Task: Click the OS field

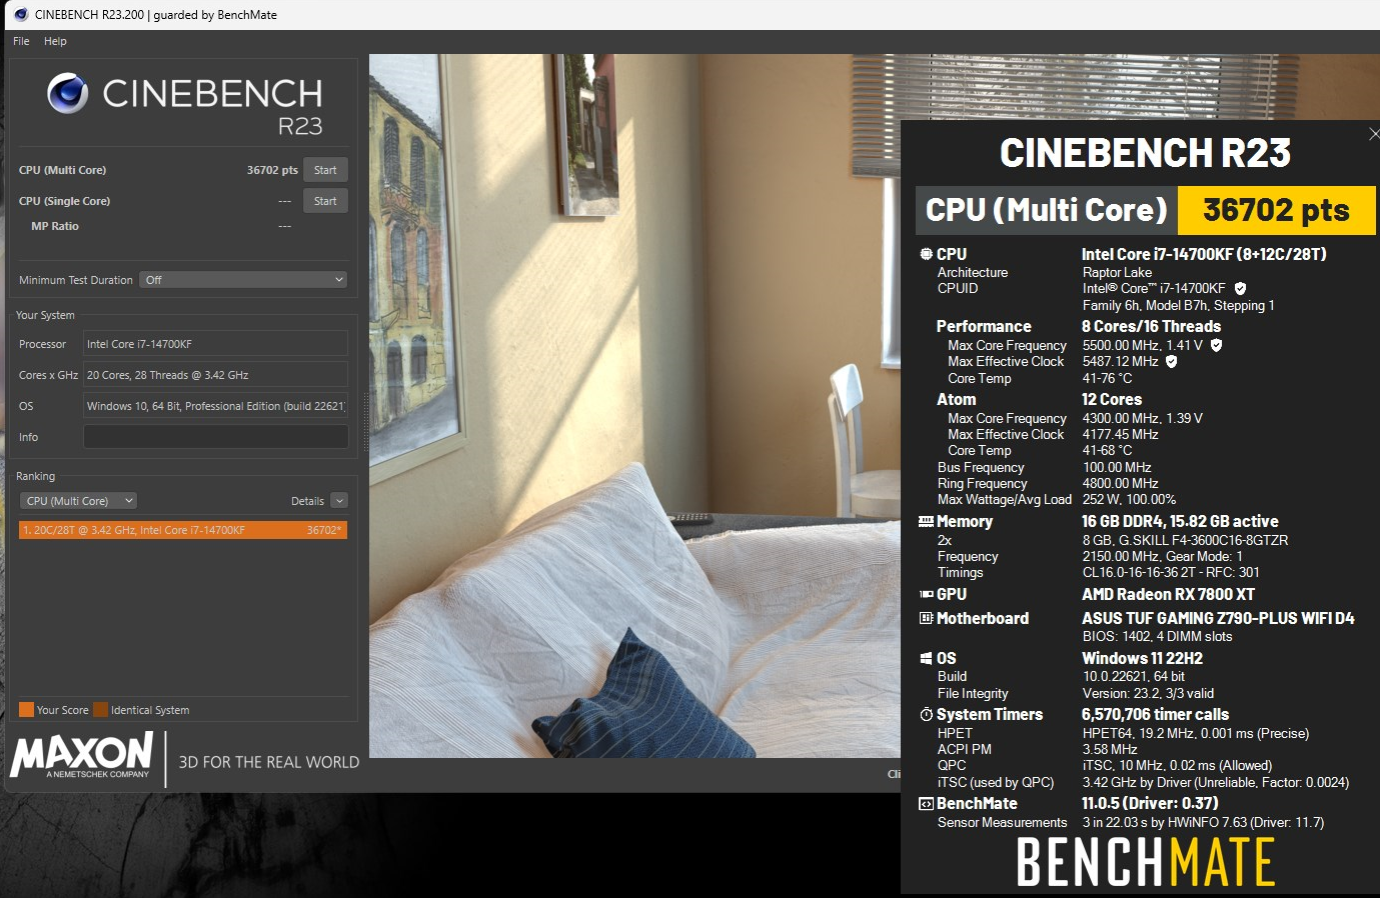Action: [216, 406]
